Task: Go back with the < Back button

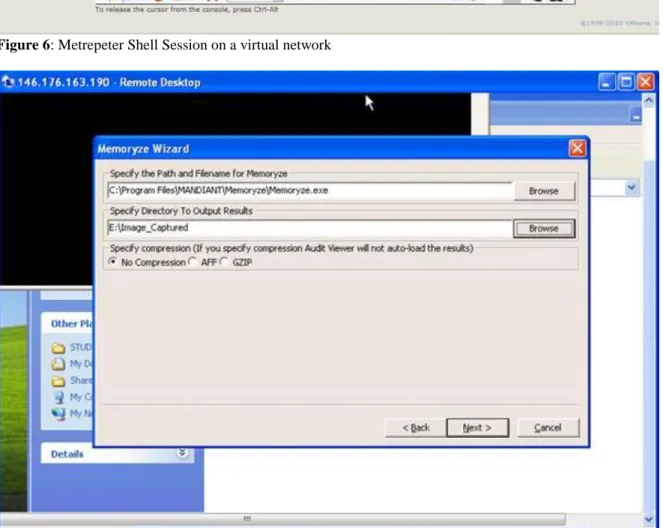Action: (416, 428)
